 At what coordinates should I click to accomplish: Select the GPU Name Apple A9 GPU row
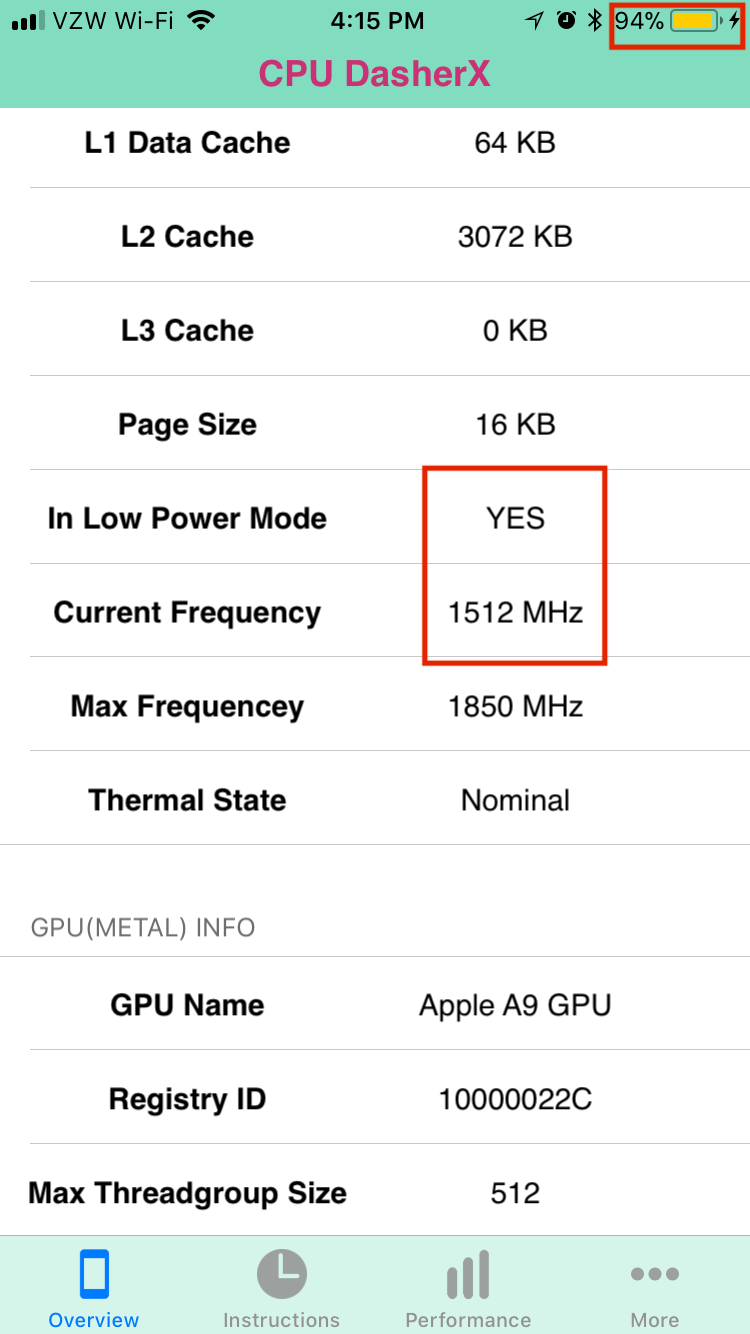[x=375, y=1004]
